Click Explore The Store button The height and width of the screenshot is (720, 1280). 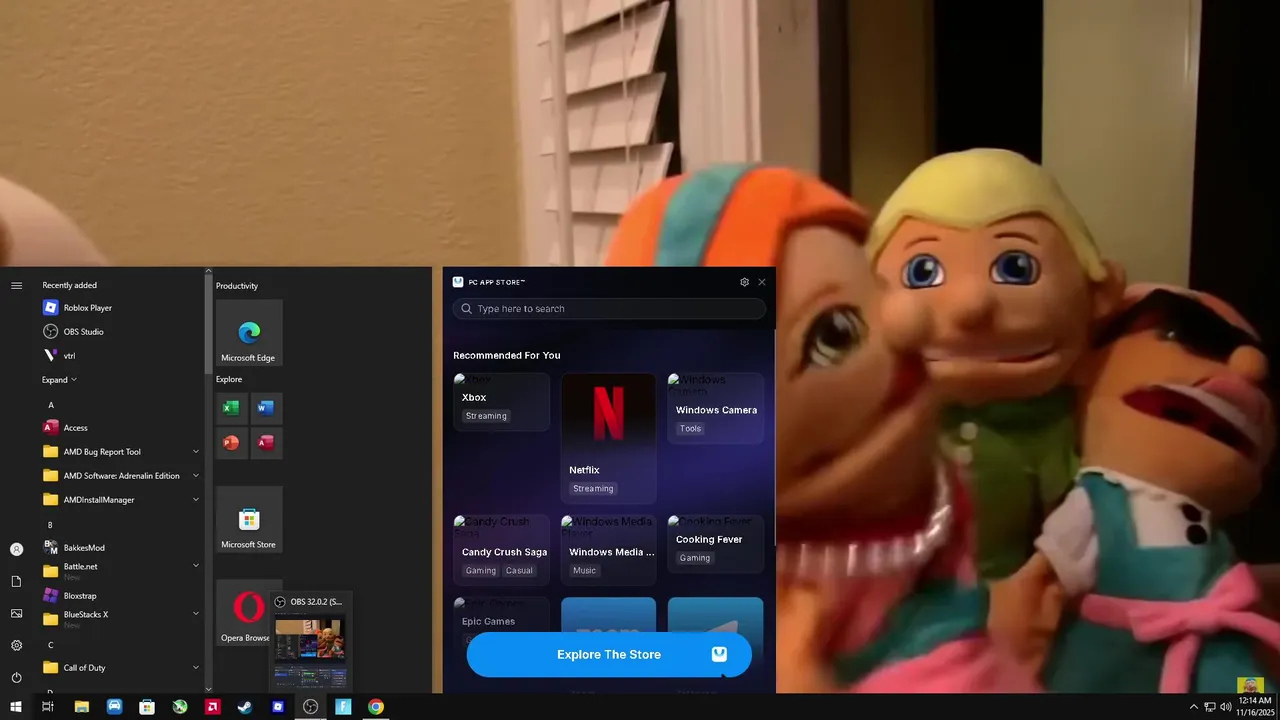coord(609,654)
